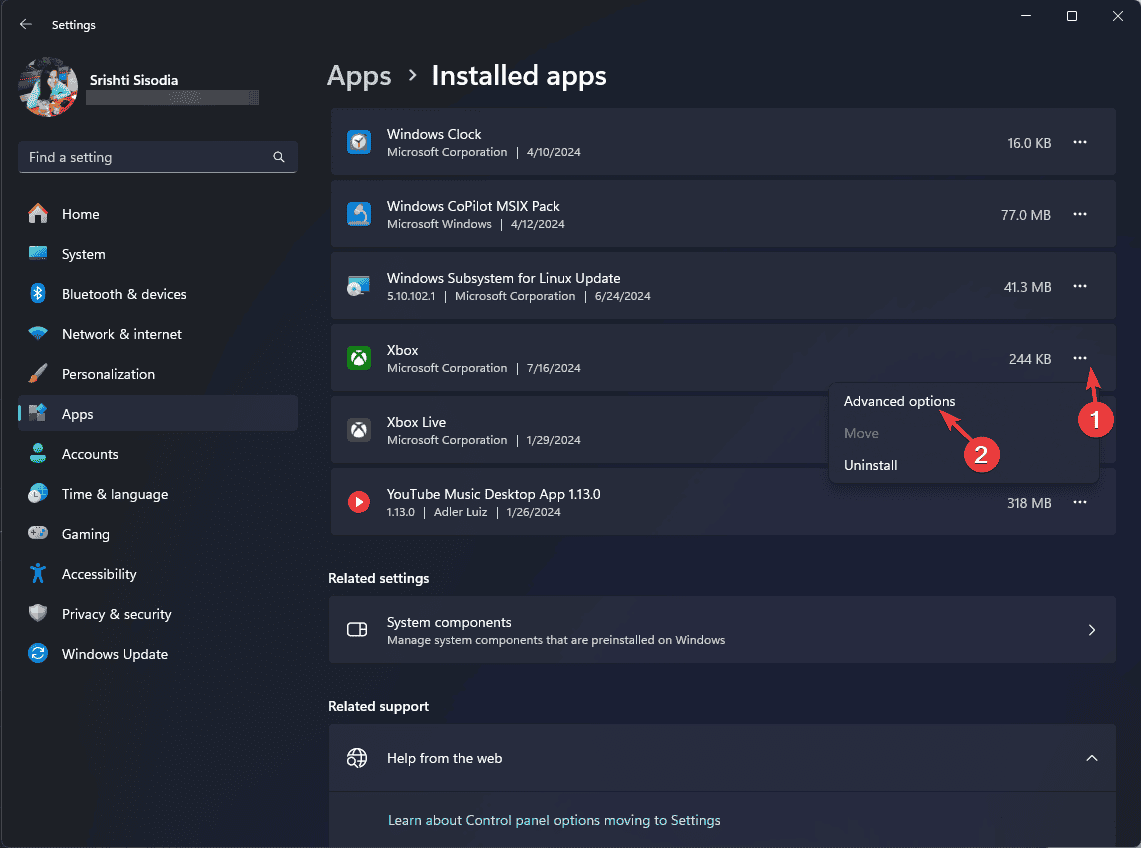Click the Time & language globe clock icon
The width and height of the screenshot is (1141, 848).
38,494
